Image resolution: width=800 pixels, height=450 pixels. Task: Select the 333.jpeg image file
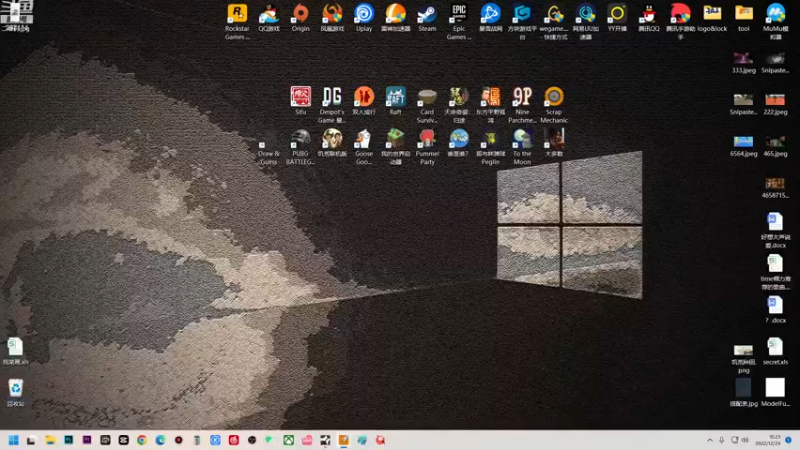[x=744, y=62]
